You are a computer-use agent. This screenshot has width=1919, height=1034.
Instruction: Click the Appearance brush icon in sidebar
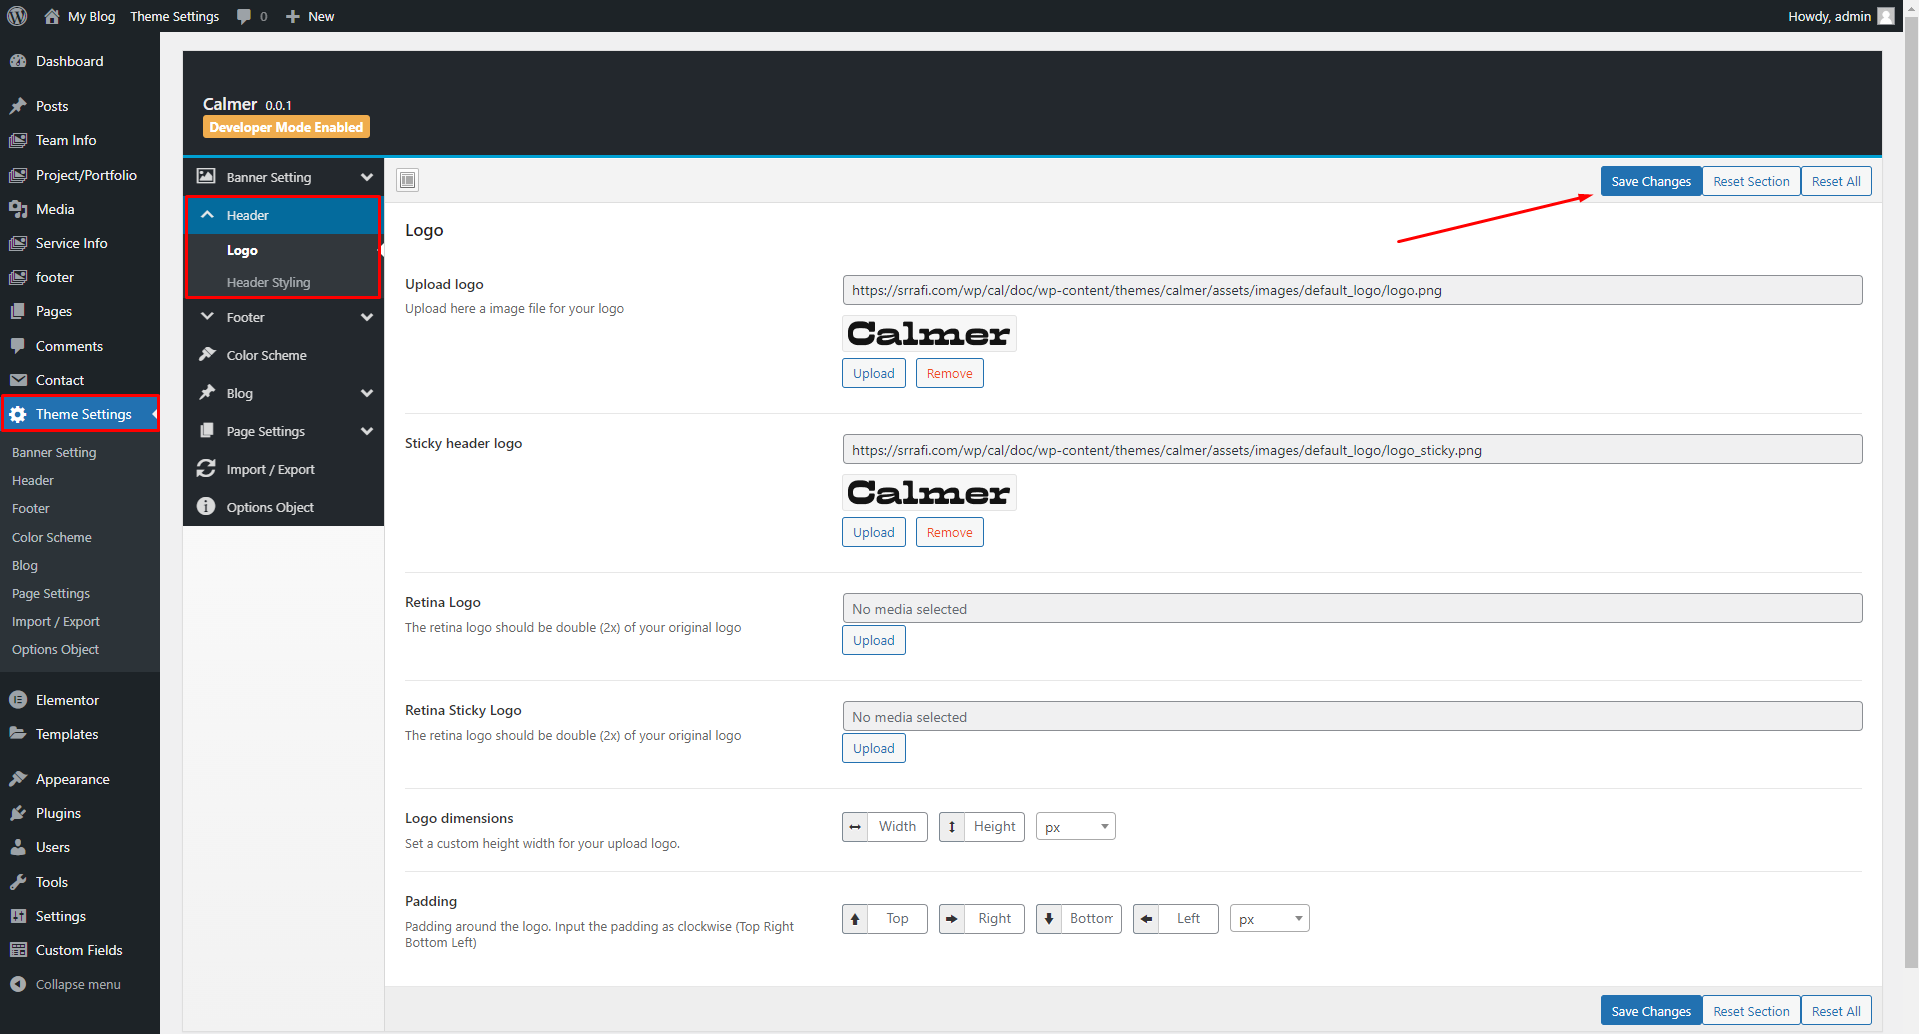tap(18, 778)
